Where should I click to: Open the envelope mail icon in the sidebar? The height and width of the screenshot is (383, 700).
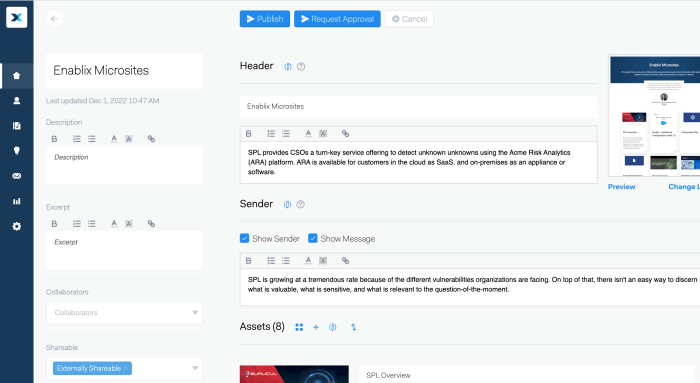(x=17, y=176)
